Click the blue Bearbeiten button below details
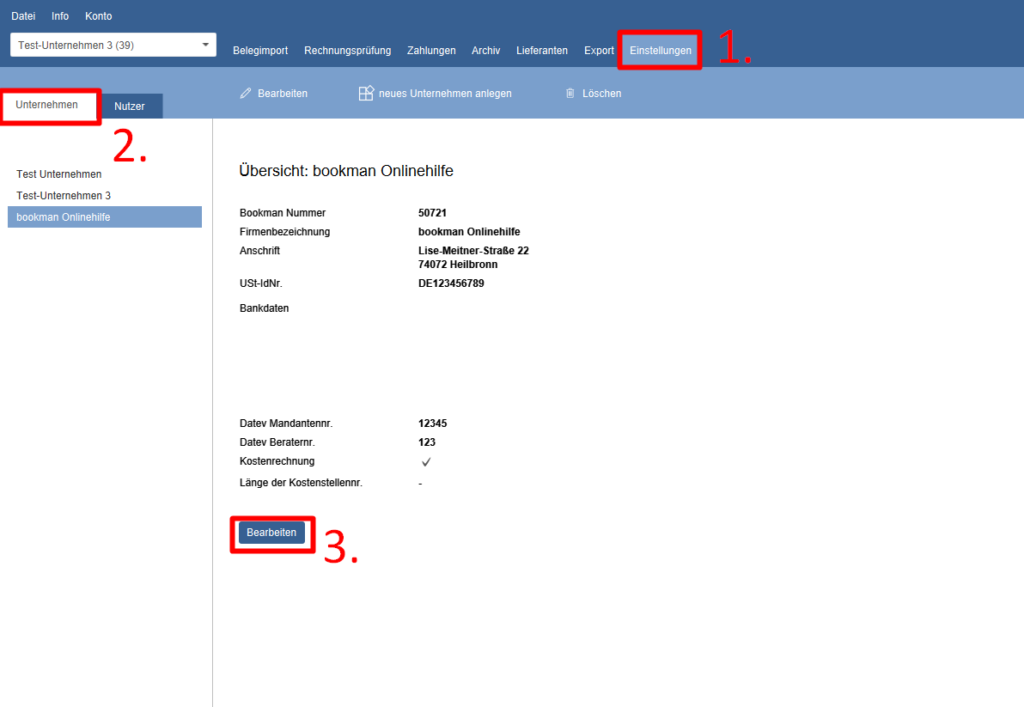The image size is (1024, 707). point(272,533)
